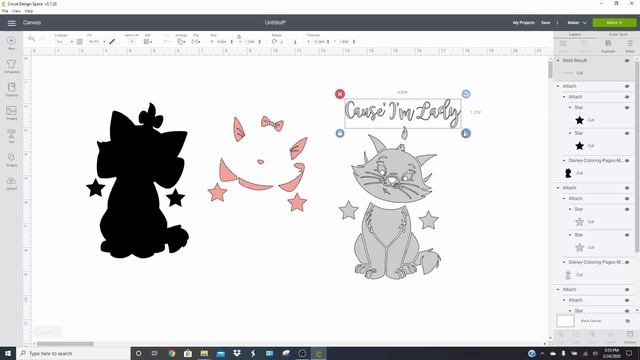Collapse Star layer above first gray star
Image resolution: width=640 pixels, height=360 pixels.
coord(570,209)
